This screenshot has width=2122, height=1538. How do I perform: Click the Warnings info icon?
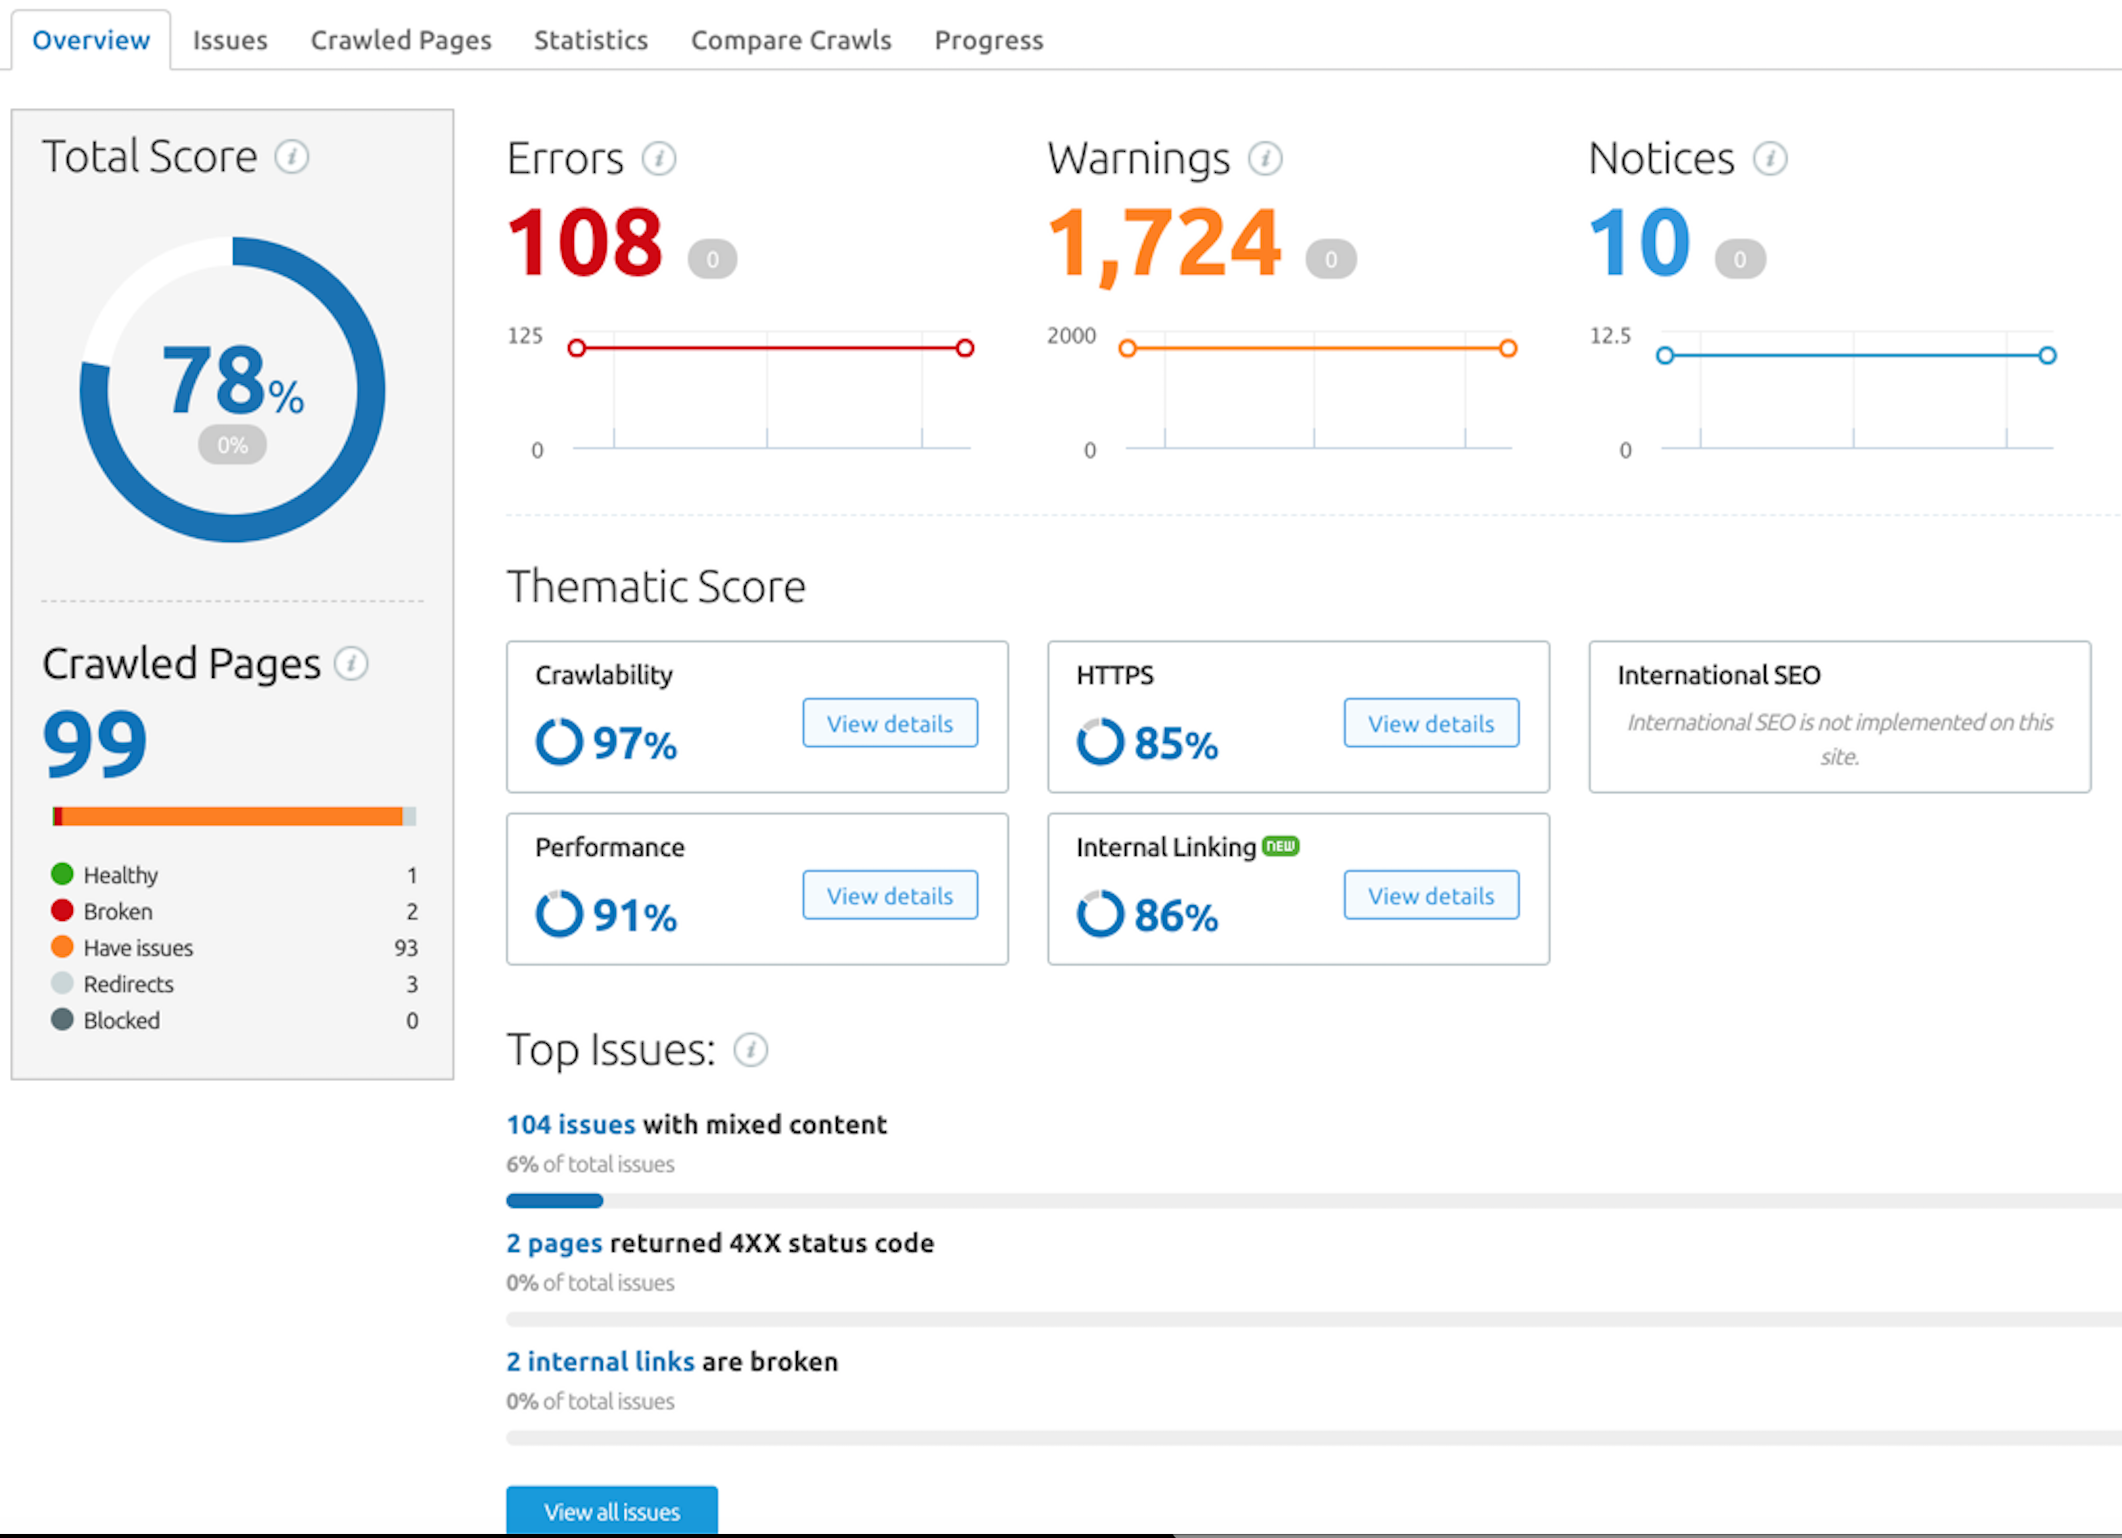[1265, 159]
